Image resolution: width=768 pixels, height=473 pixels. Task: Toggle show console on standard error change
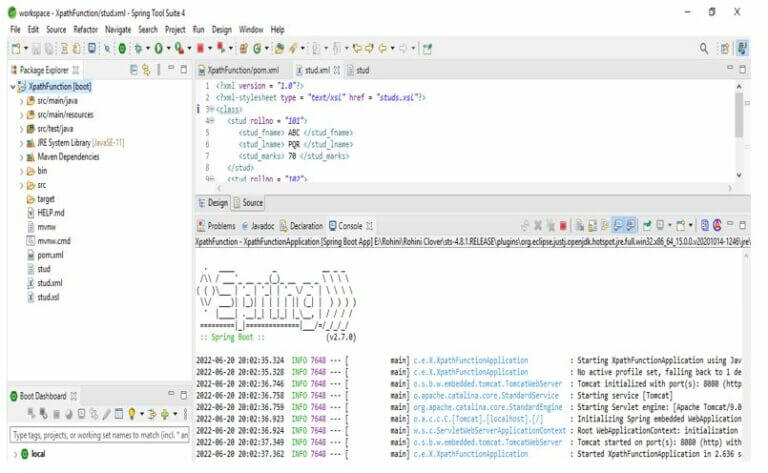click(630, 225)
